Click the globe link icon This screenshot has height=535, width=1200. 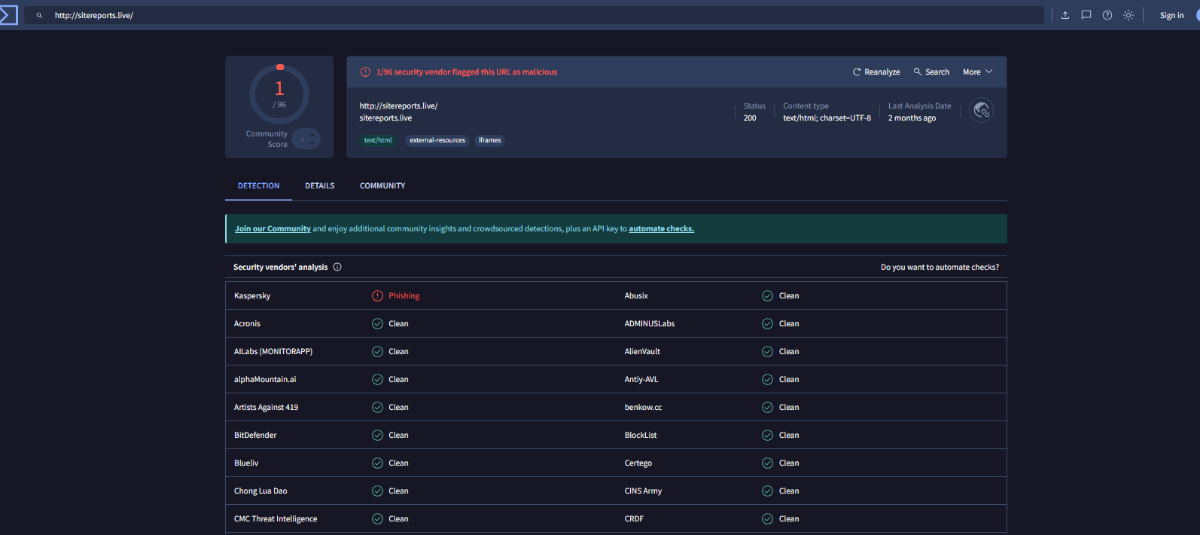point(981,111)
